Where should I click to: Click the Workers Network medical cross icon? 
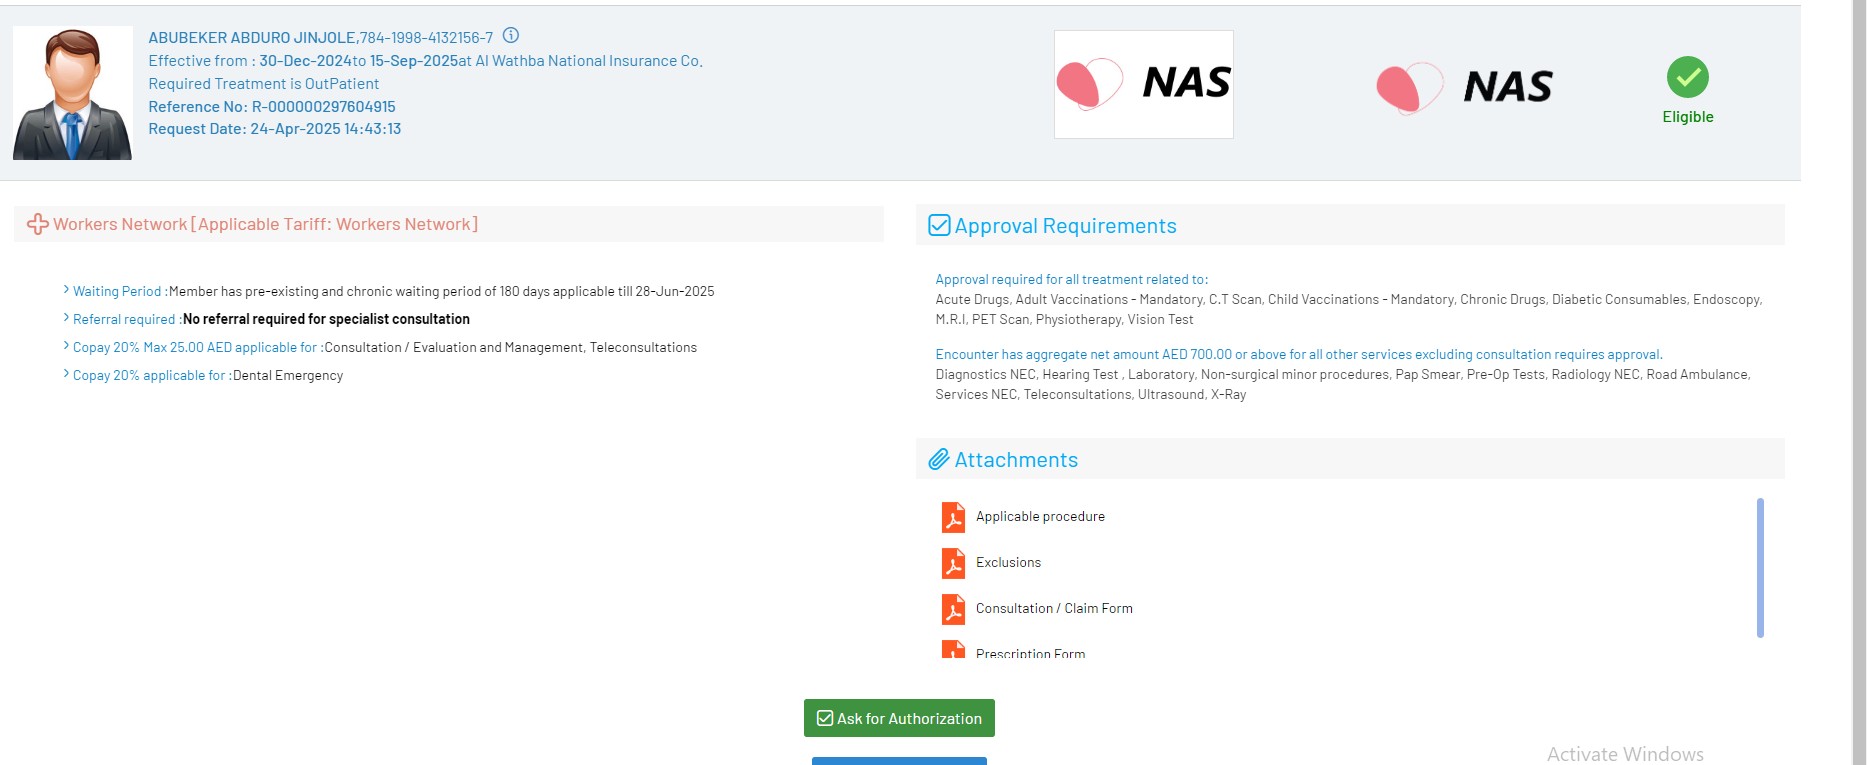38,225
